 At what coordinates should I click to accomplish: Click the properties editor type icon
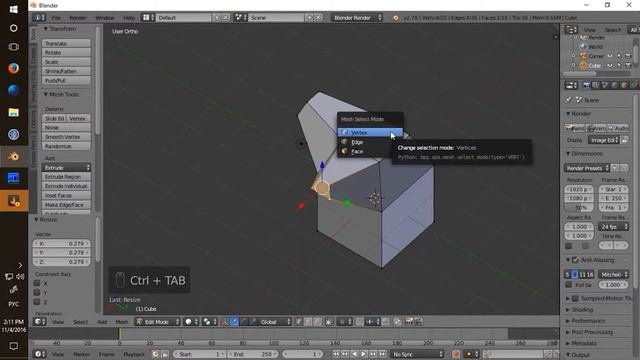(x=571, y=85)
